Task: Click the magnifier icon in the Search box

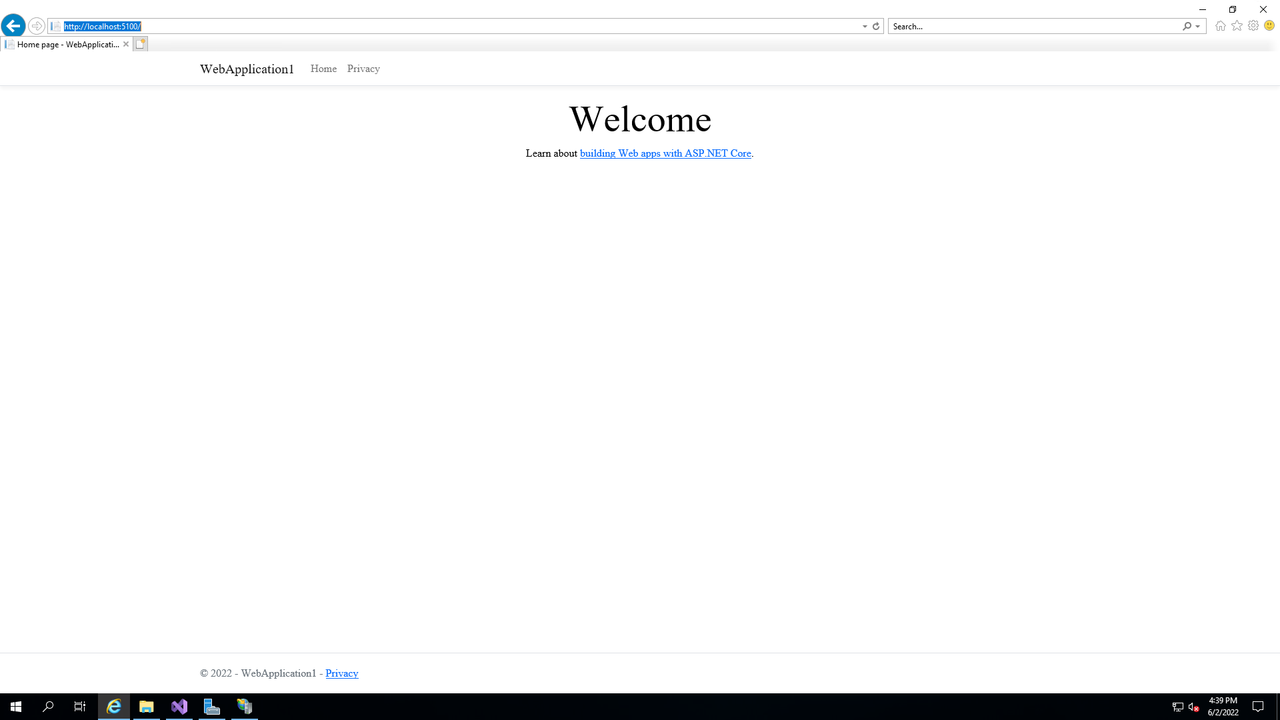Action: [1187, 26]
